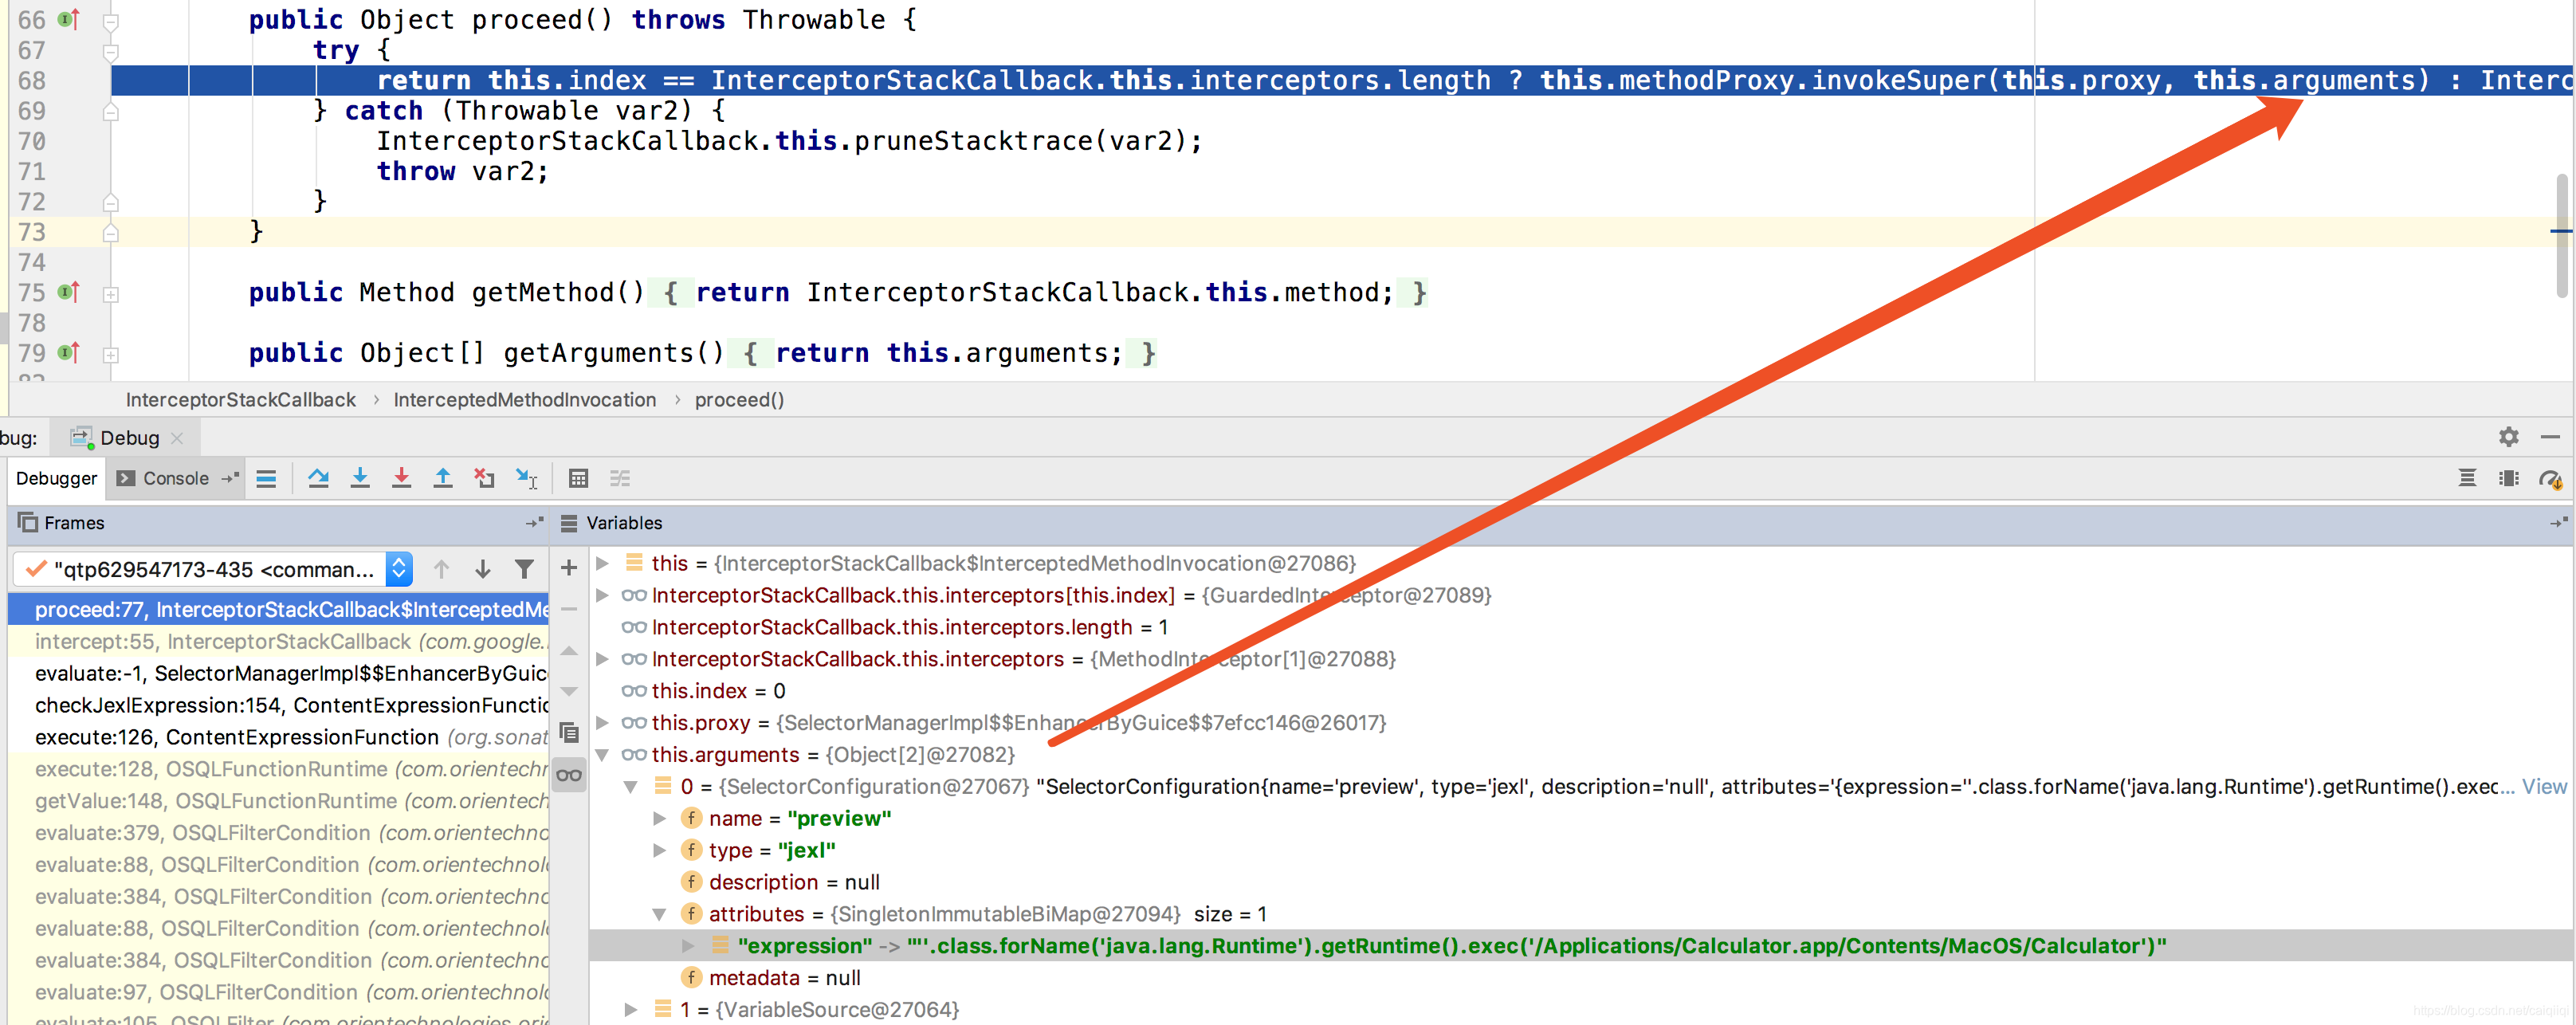Hide the Variables panel
The width and height of the screenshot is (2576, 1025).
(2558, 522)
